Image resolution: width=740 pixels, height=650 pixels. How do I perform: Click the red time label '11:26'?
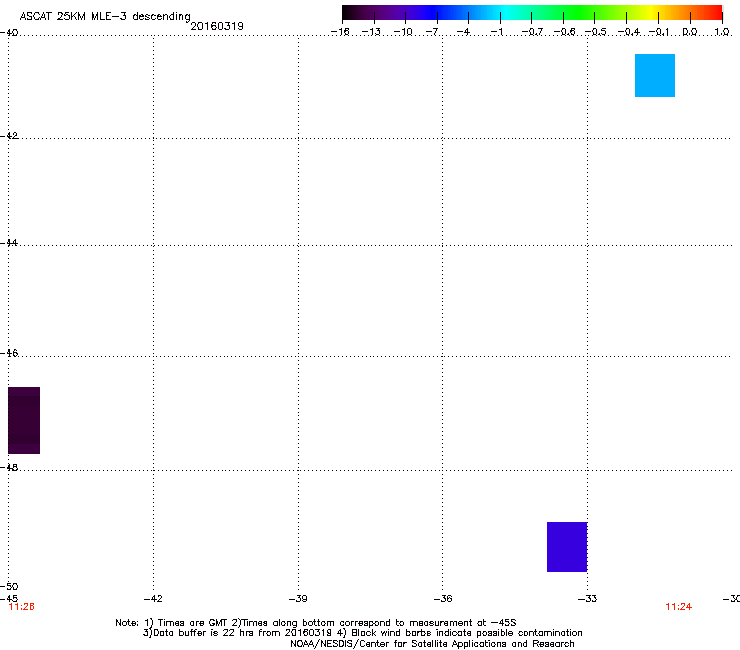[x=21, y=607]
